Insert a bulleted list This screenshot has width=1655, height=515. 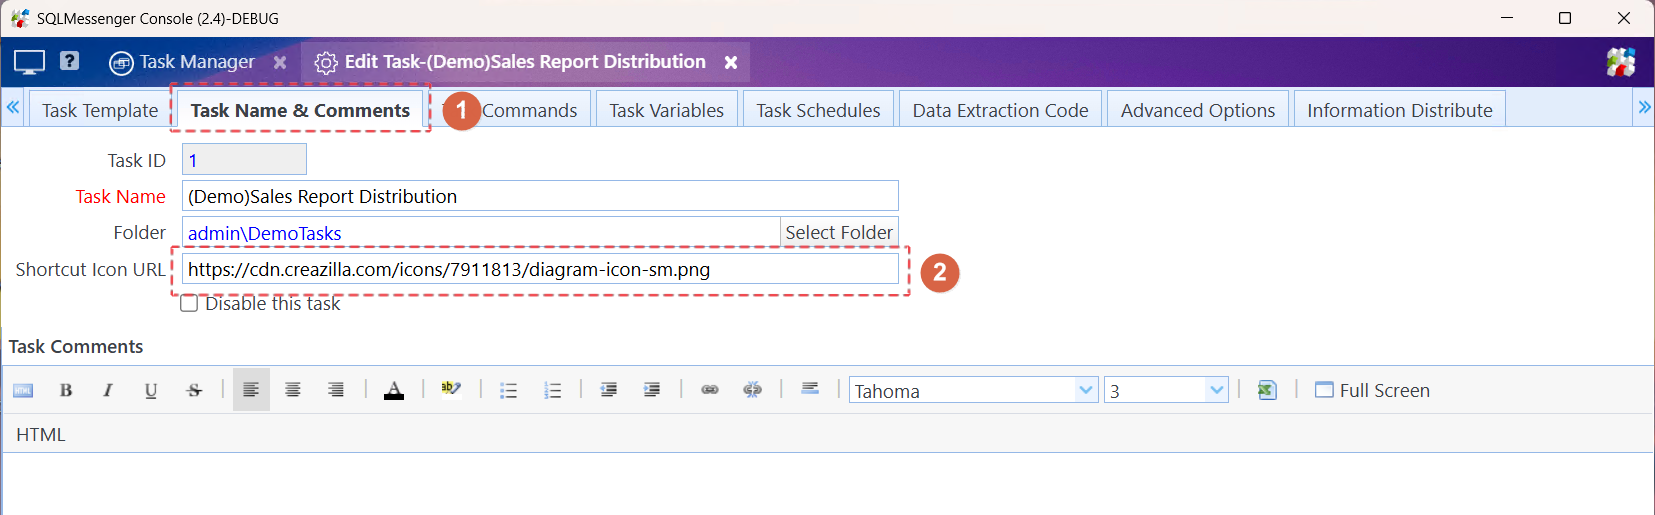click(508, 390)
